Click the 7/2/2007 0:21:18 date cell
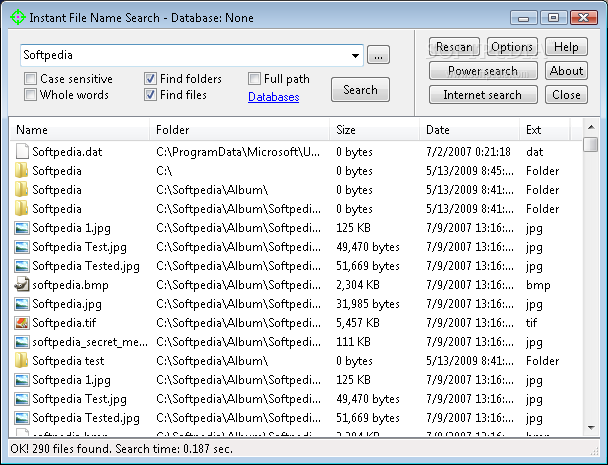Image resolution: width=608 pixels, height=465 pixels. (468, 152)
